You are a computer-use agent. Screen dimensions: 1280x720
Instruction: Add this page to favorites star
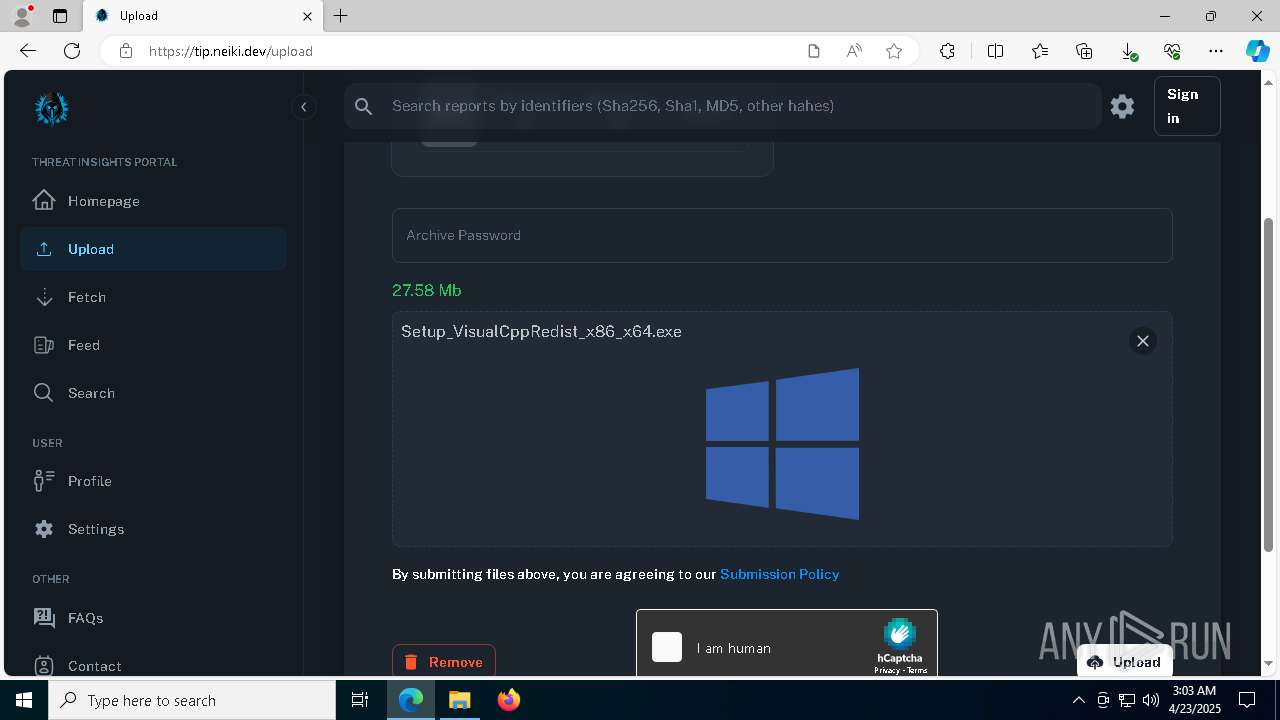click(x=894, y=51)
